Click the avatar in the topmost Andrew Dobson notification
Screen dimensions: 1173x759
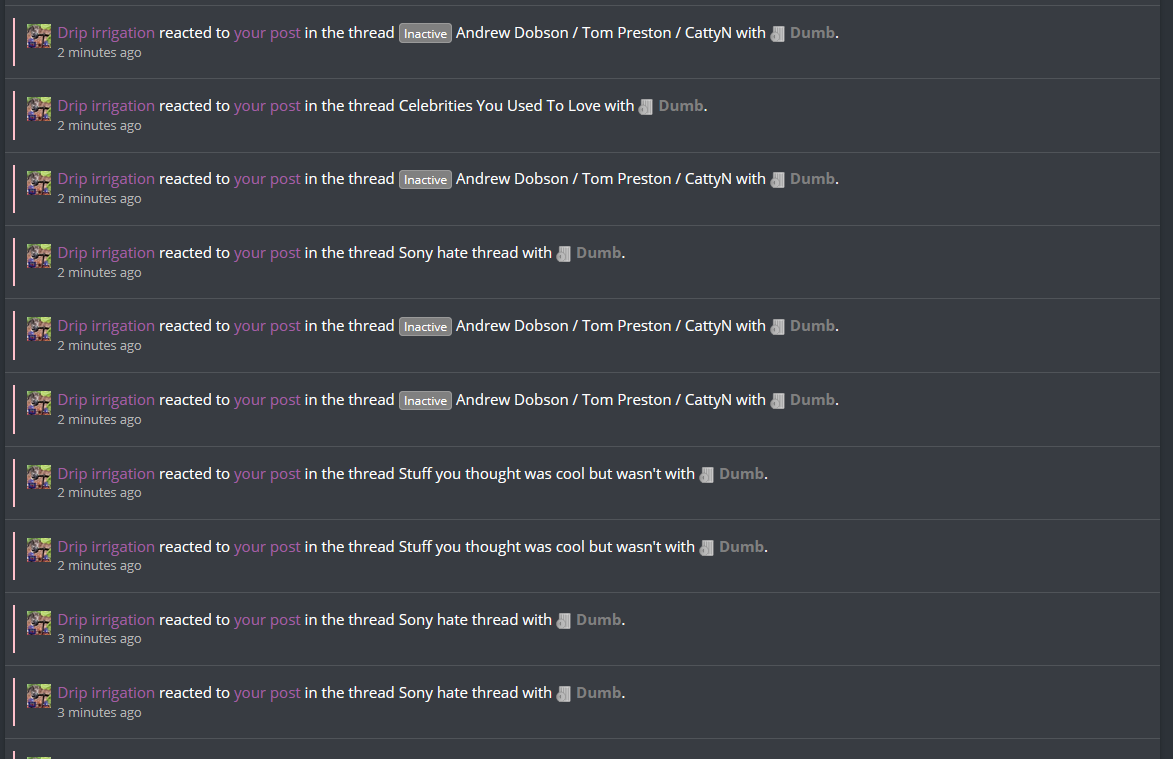click(x=39, y=36)
